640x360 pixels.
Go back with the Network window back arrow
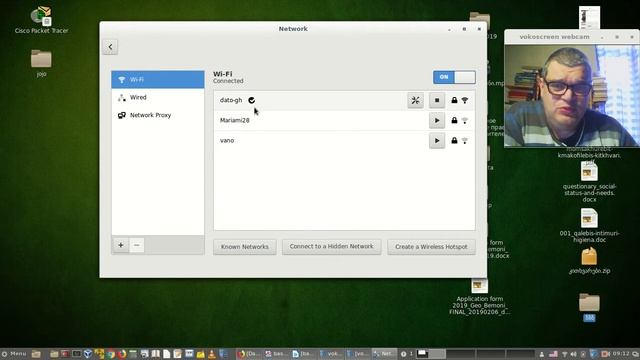(x=110, y=47)
